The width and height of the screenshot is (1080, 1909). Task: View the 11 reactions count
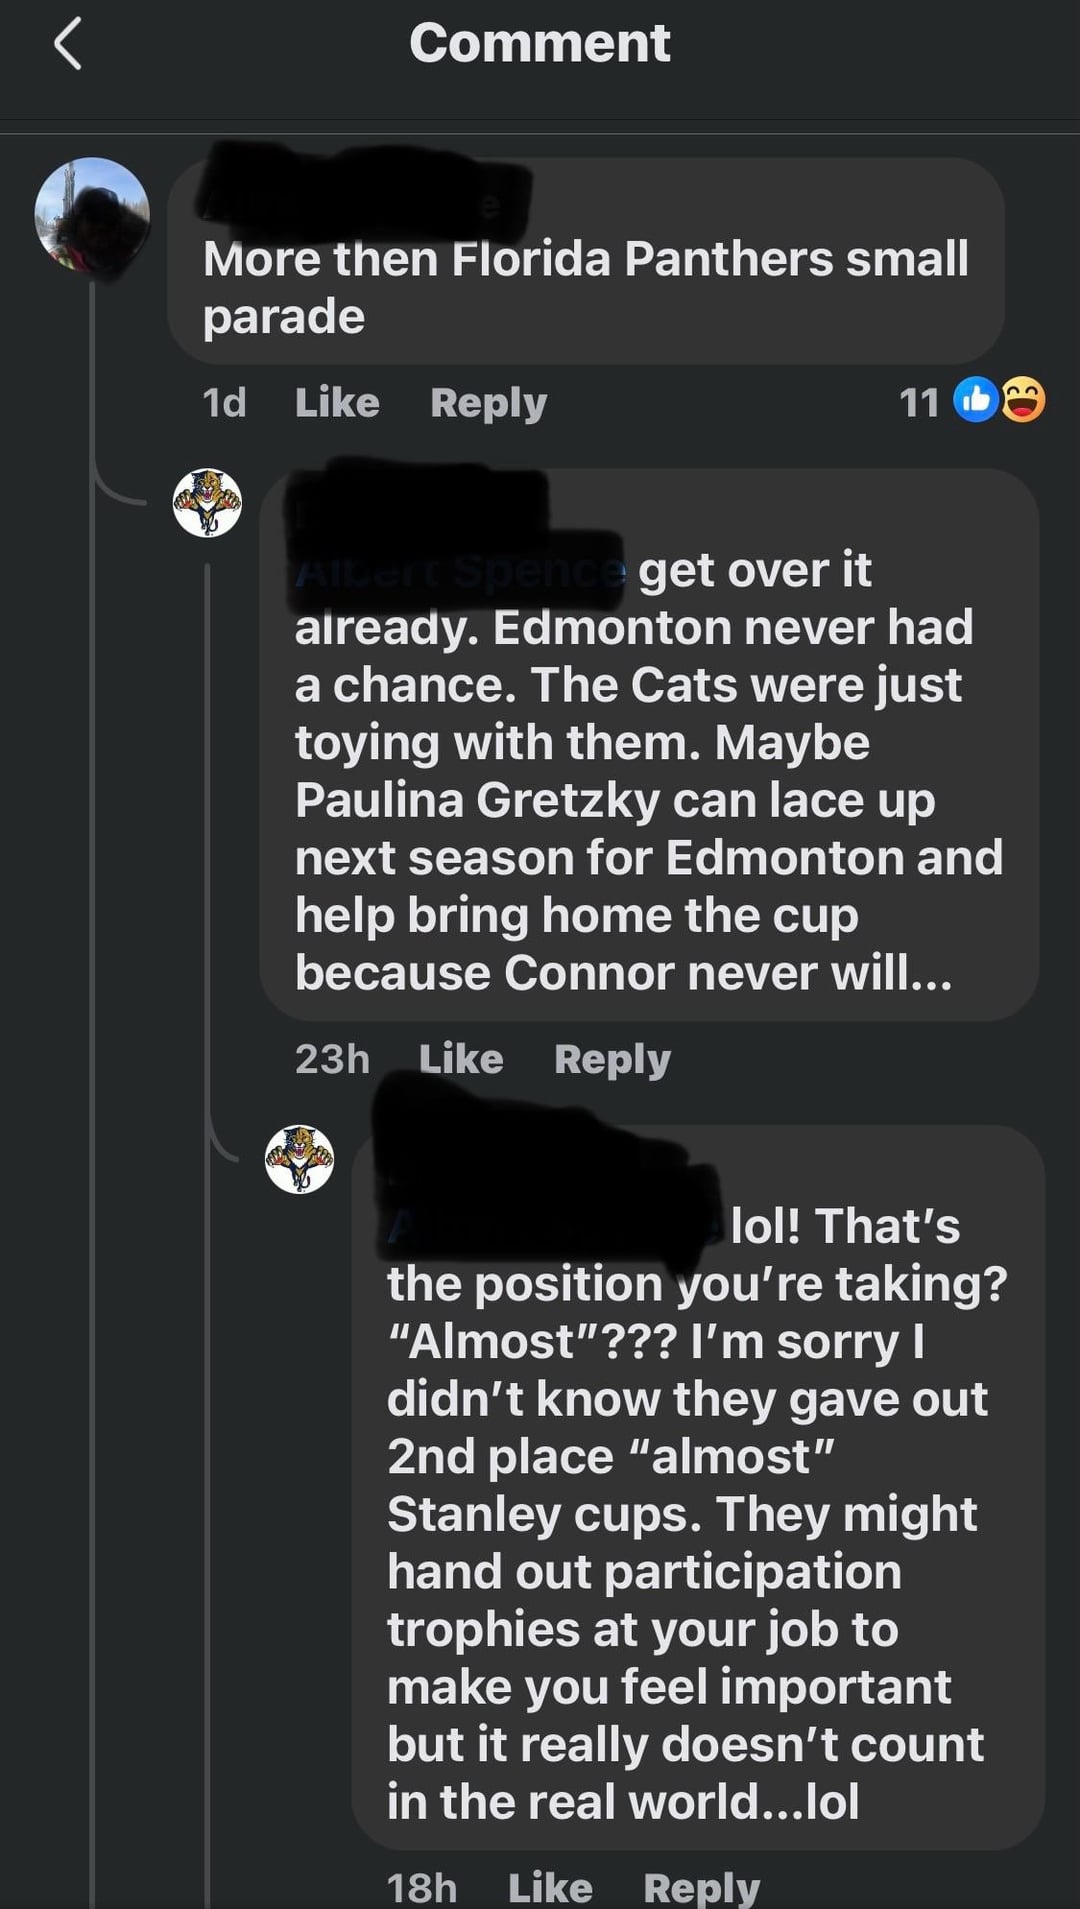[x=918, y=402]
